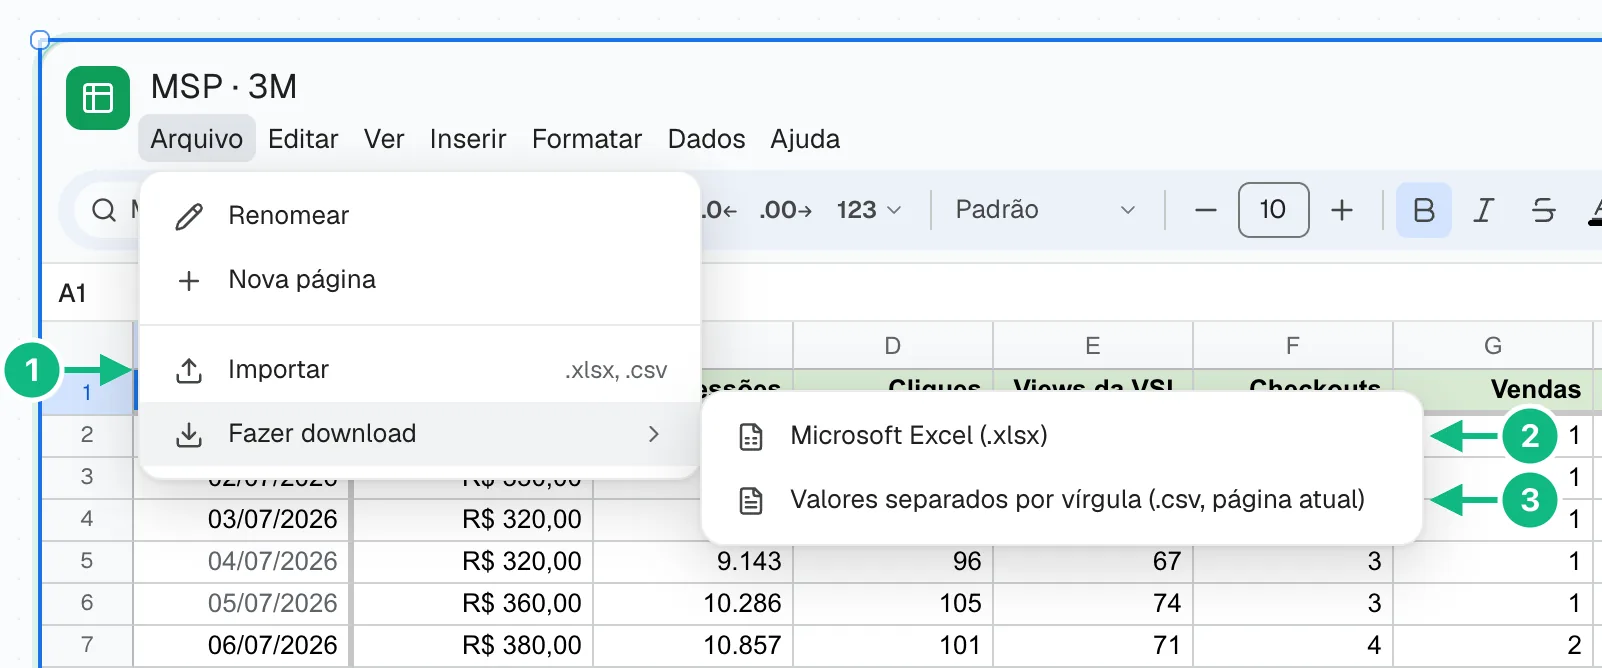Open the Arquivo menu
The image size is (1602, 668).
[197, 139]
